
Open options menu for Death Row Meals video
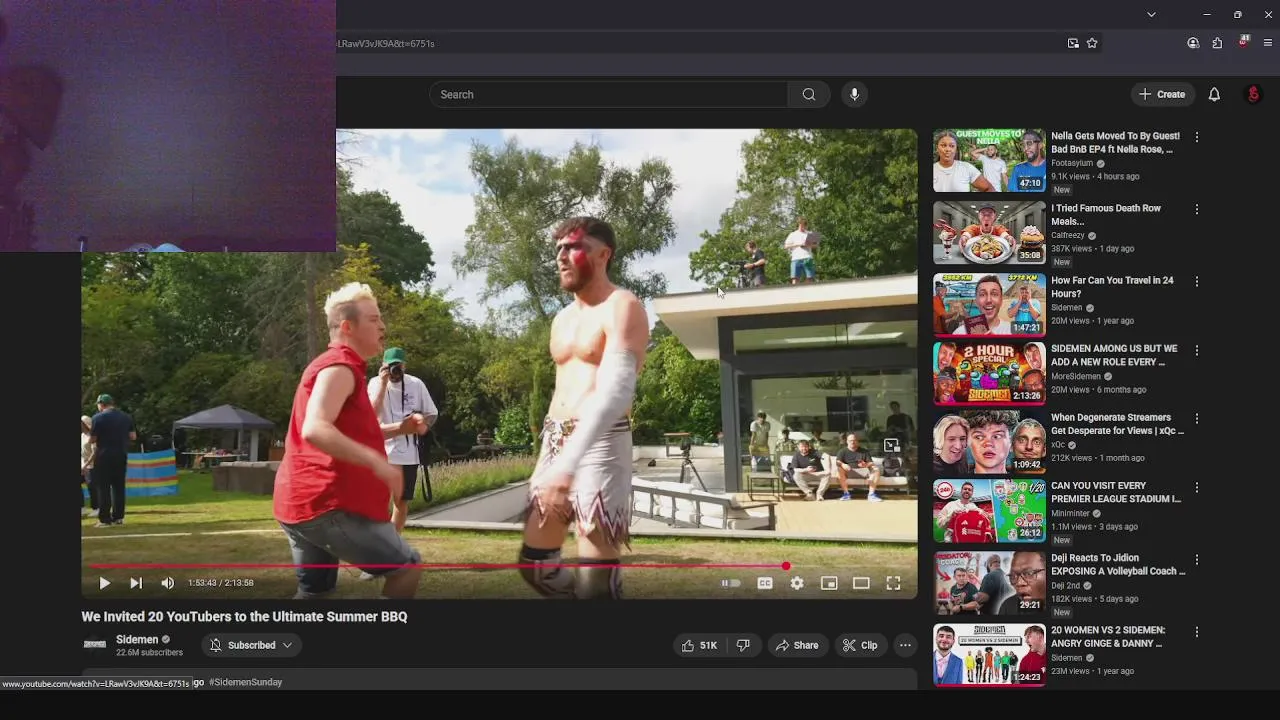coord(1197,210)
